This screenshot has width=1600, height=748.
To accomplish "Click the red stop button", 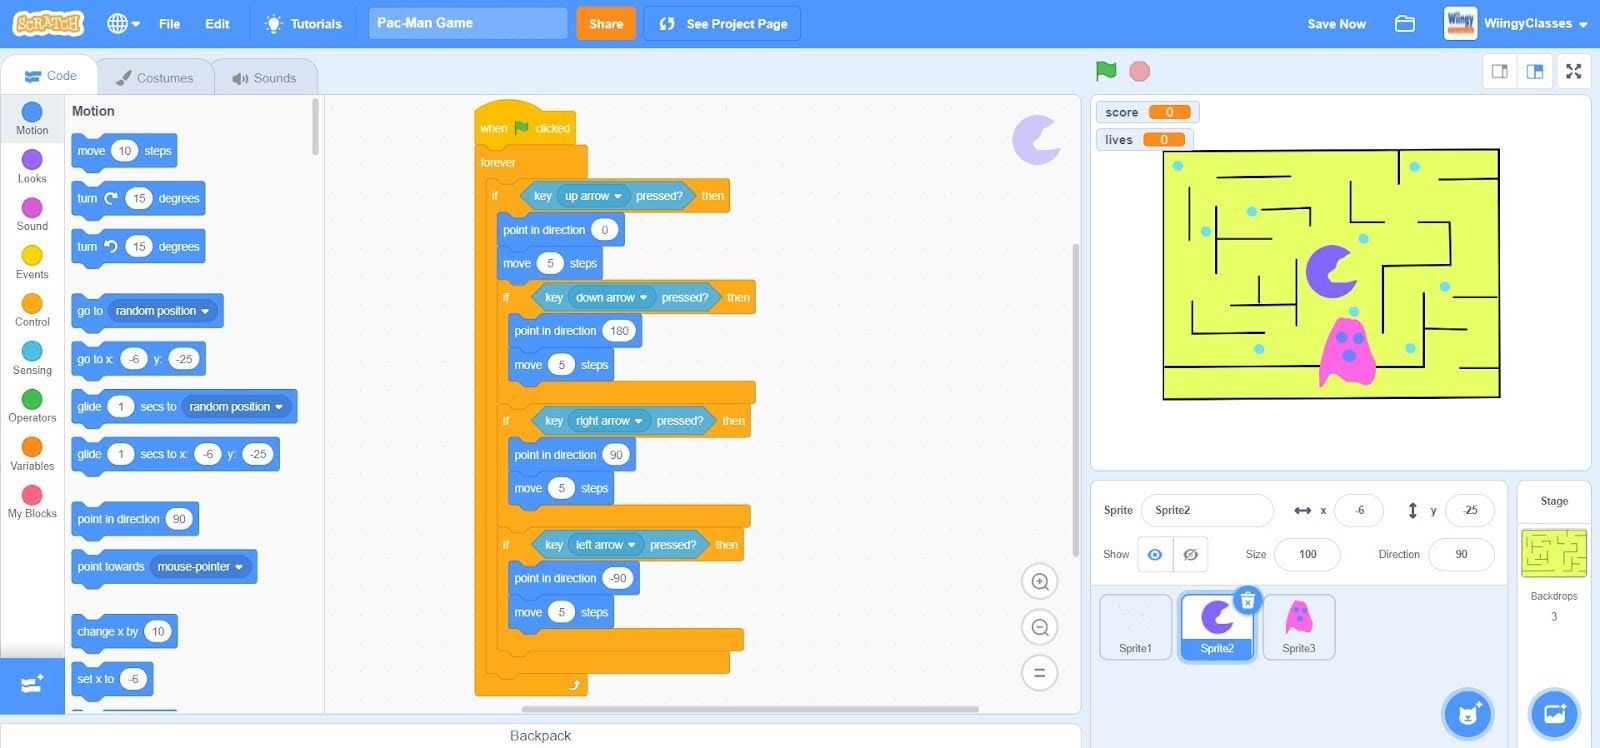I will pyautogui.click(x=1139, y=71).
